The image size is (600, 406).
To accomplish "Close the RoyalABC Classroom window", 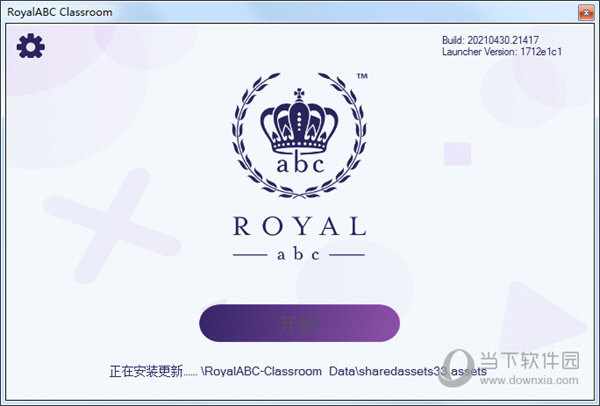I will click(x=586, y=13).
